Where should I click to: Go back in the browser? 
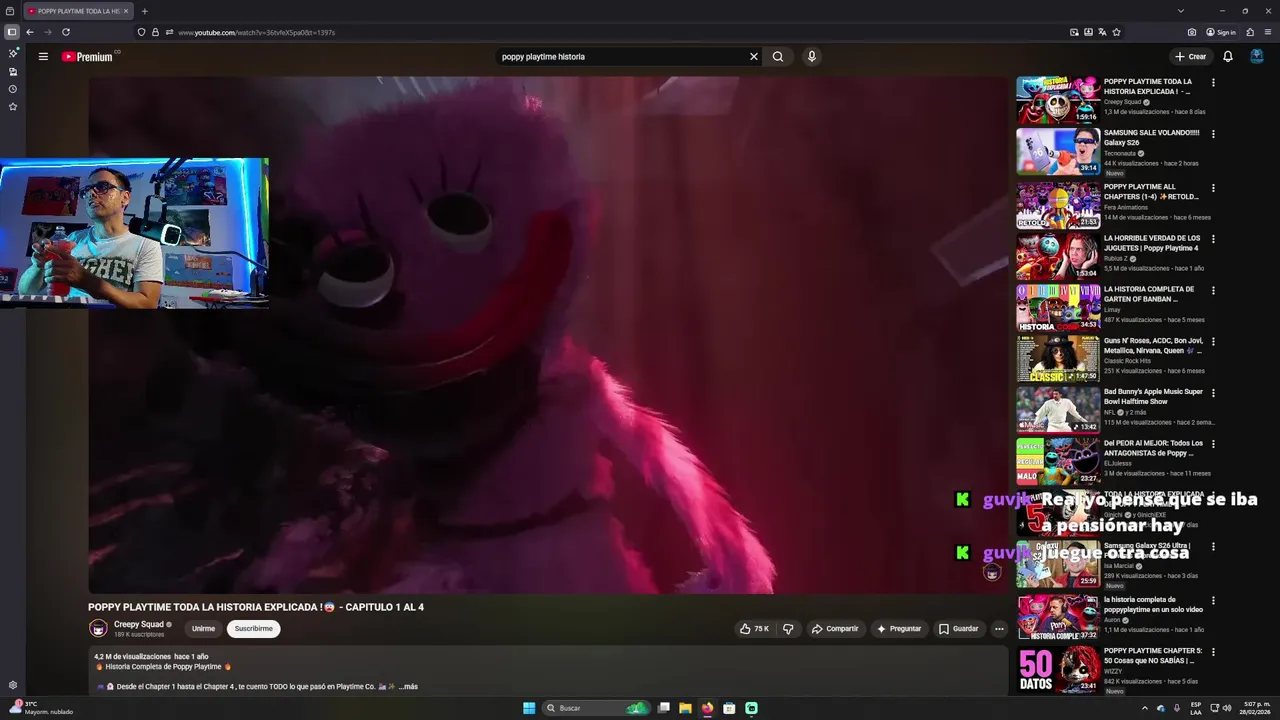(x=30, y=32)
